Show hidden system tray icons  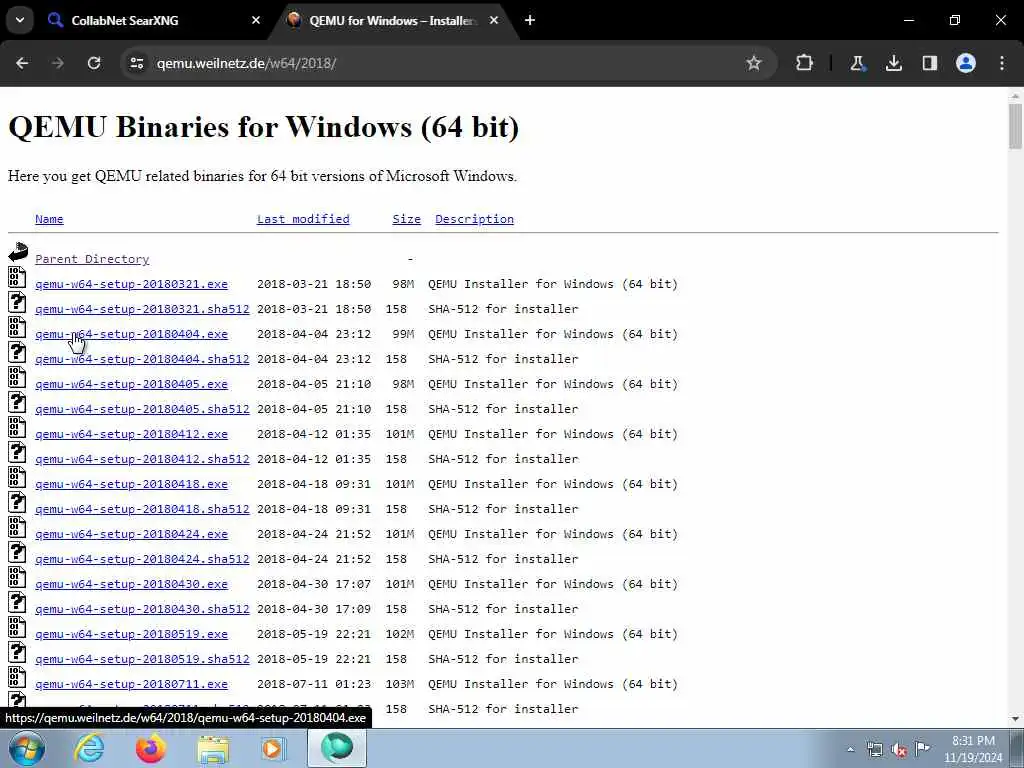pyautogui.click(x=850, y=749)
